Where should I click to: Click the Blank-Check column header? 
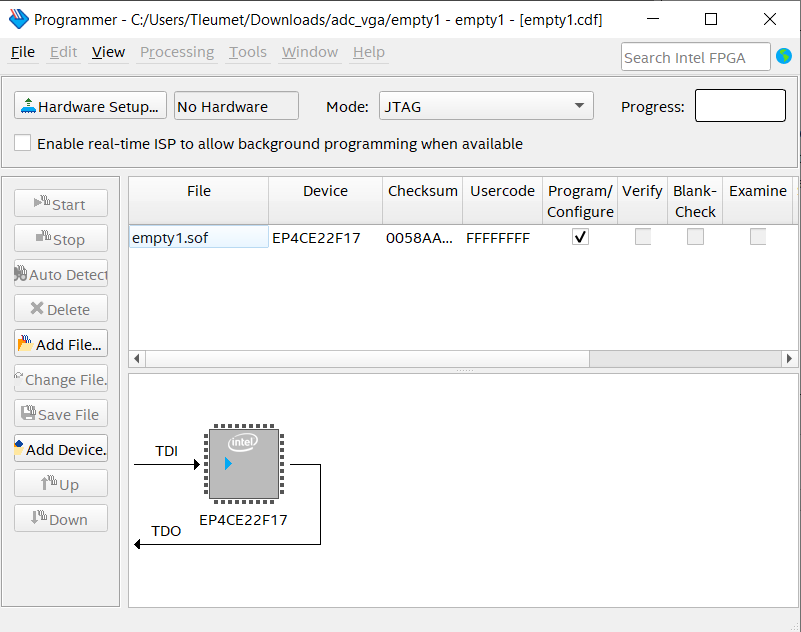(x=695, y=200)
